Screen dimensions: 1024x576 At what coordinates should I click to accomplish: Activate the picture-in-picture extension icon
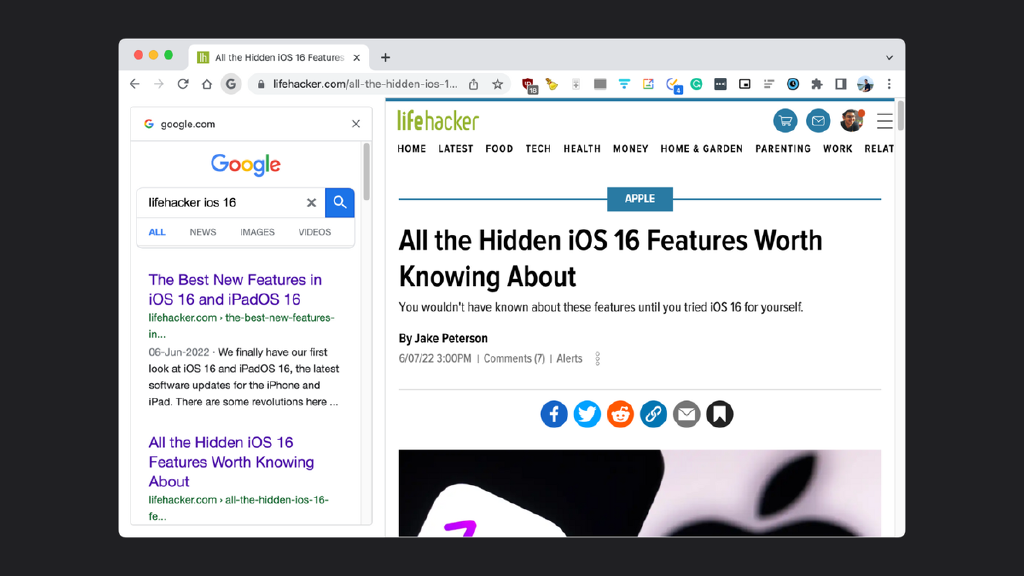(x=744, y=84)
